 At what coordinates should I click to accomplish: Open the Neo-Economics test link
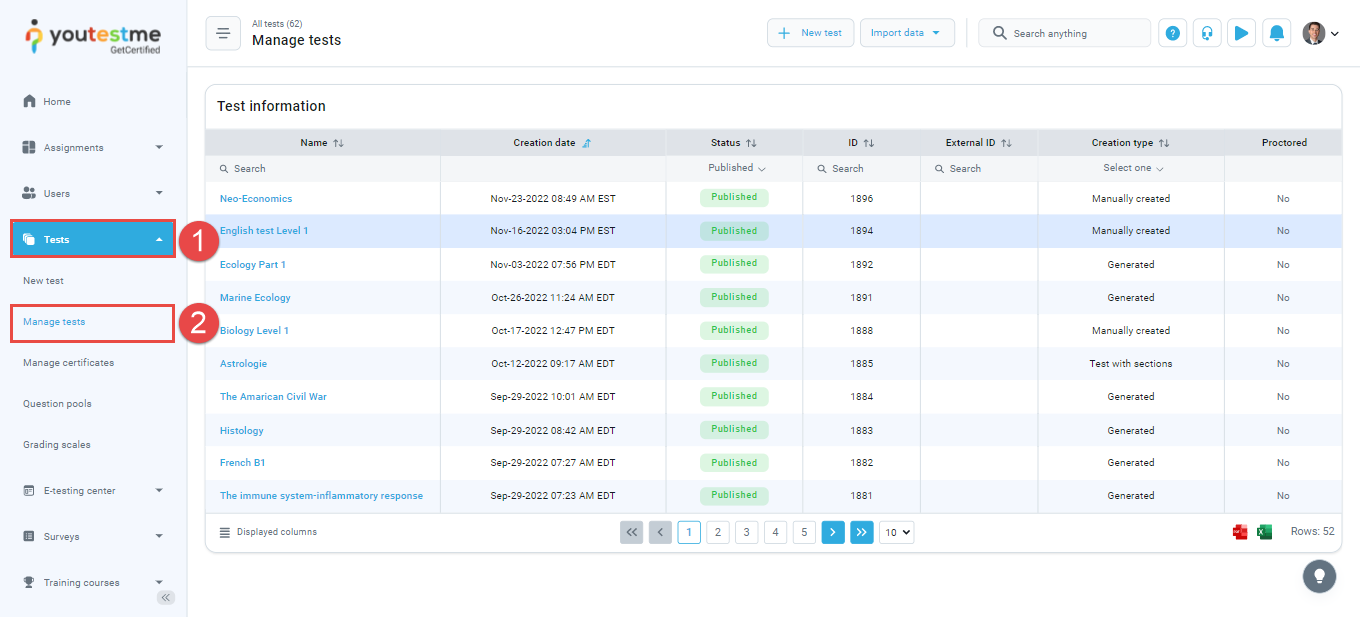point(256,199)
